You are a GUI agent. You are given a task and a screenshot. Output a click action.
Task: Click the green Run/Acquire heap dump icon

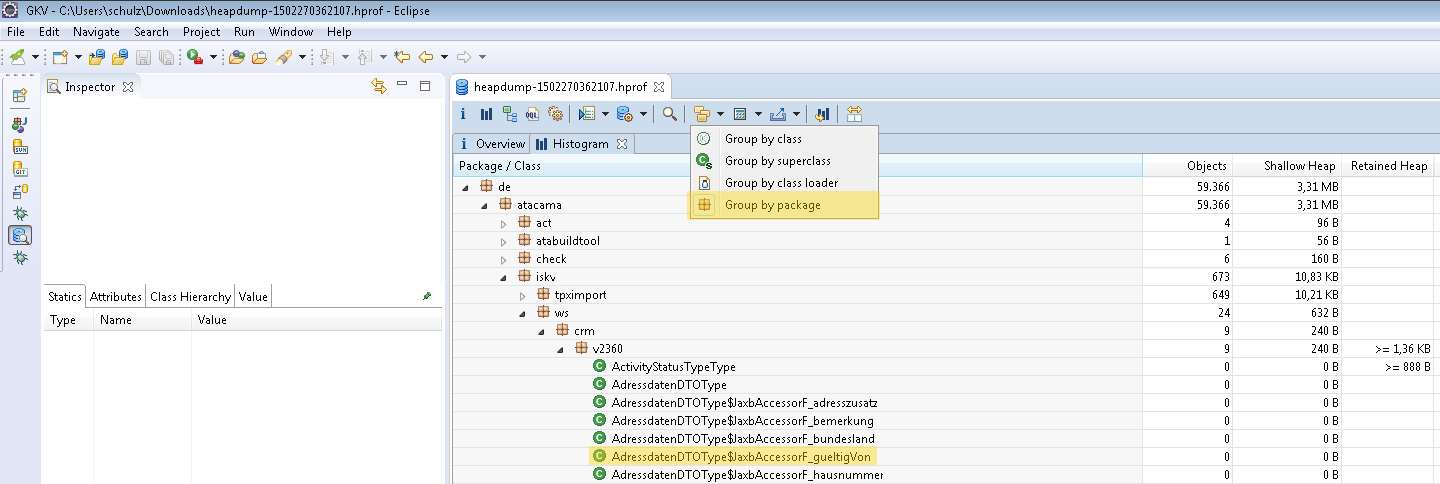coord(195,57)
